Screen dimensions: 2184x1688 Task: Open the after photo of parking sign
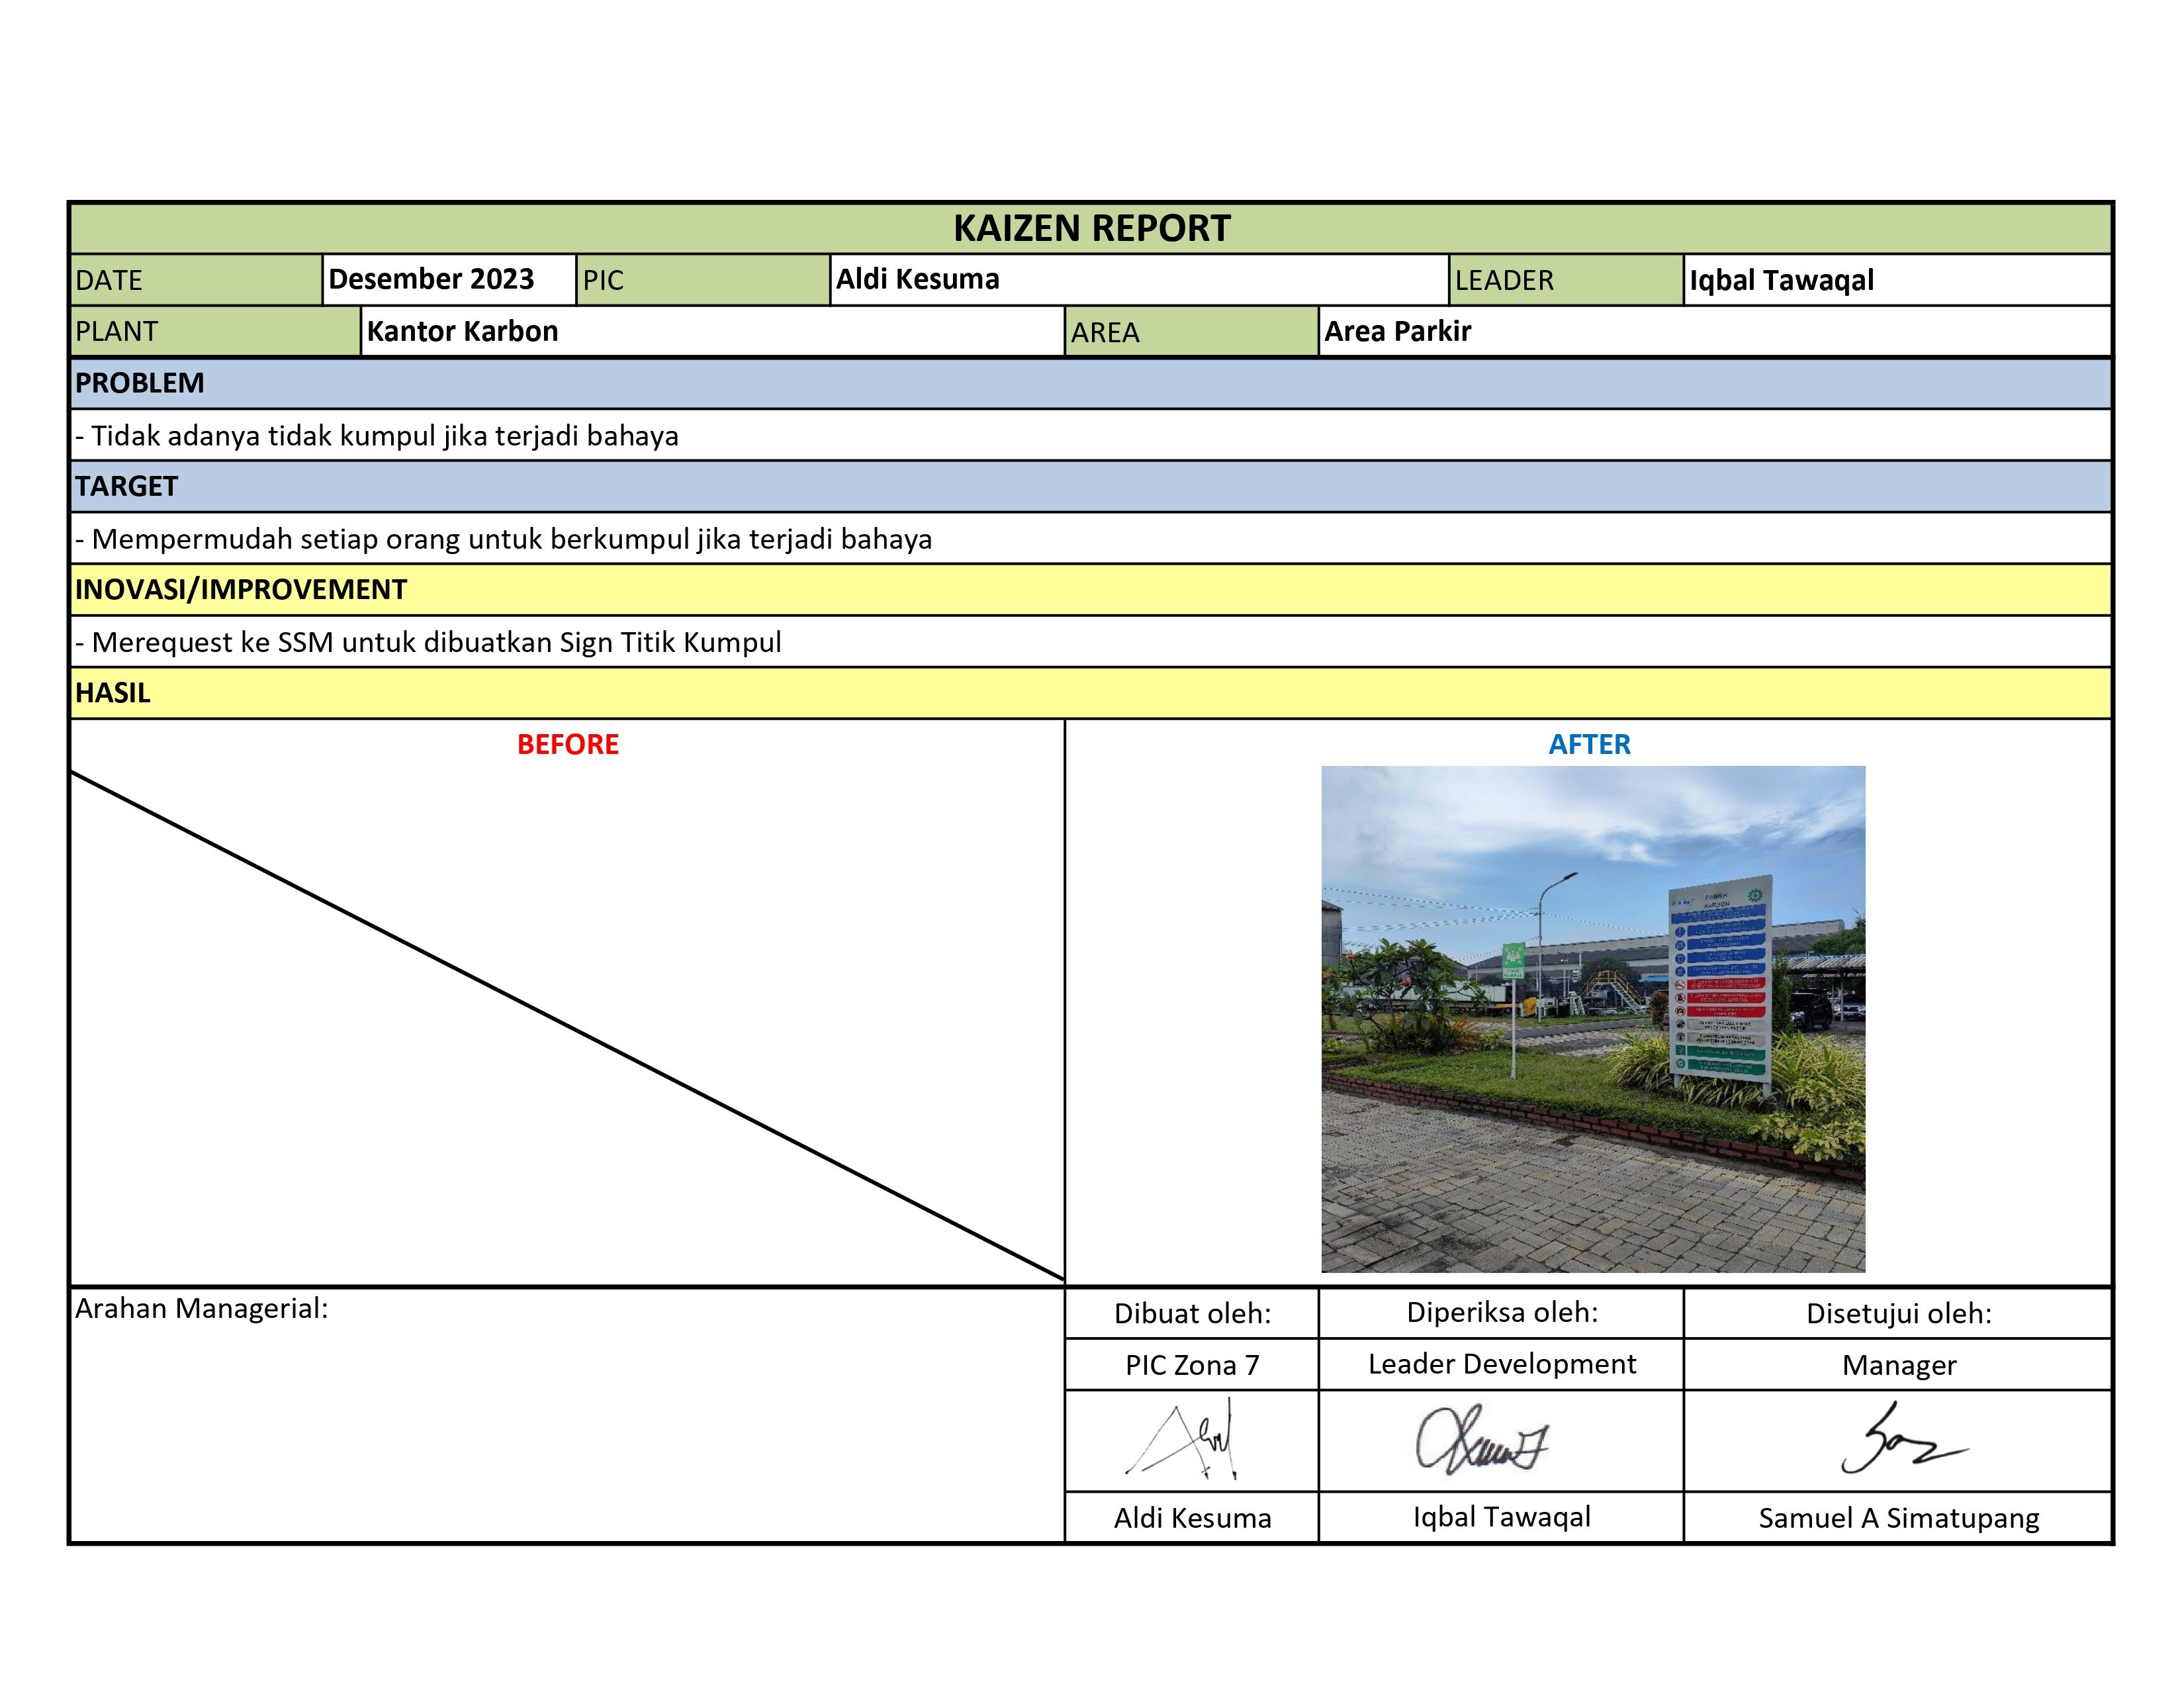pos(1592,1018)
